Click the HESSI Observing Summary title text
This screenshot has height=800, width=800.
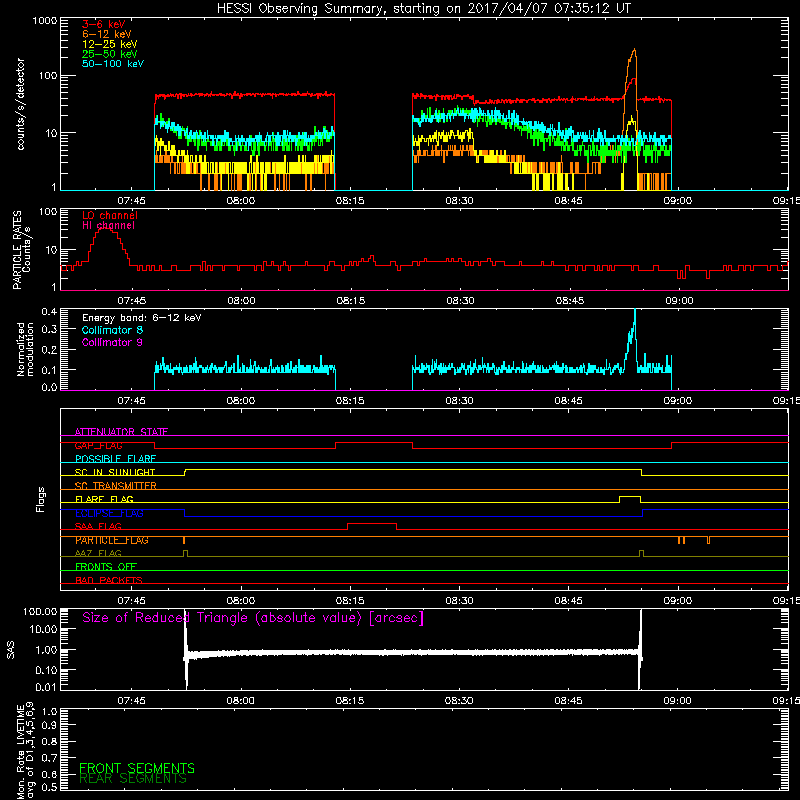(x=423, y=9)
